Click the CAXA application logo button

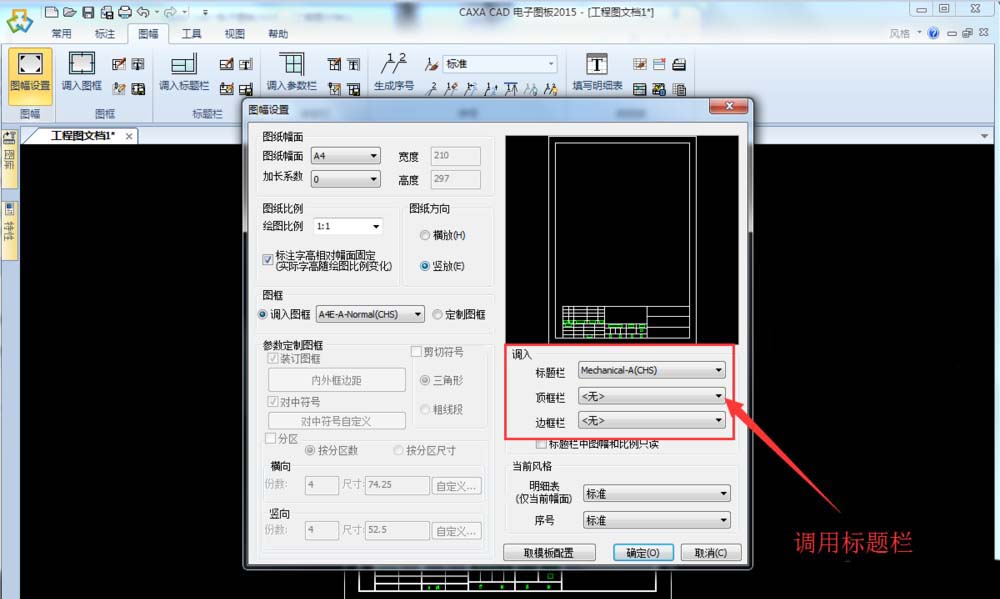[x=19, y=20]
